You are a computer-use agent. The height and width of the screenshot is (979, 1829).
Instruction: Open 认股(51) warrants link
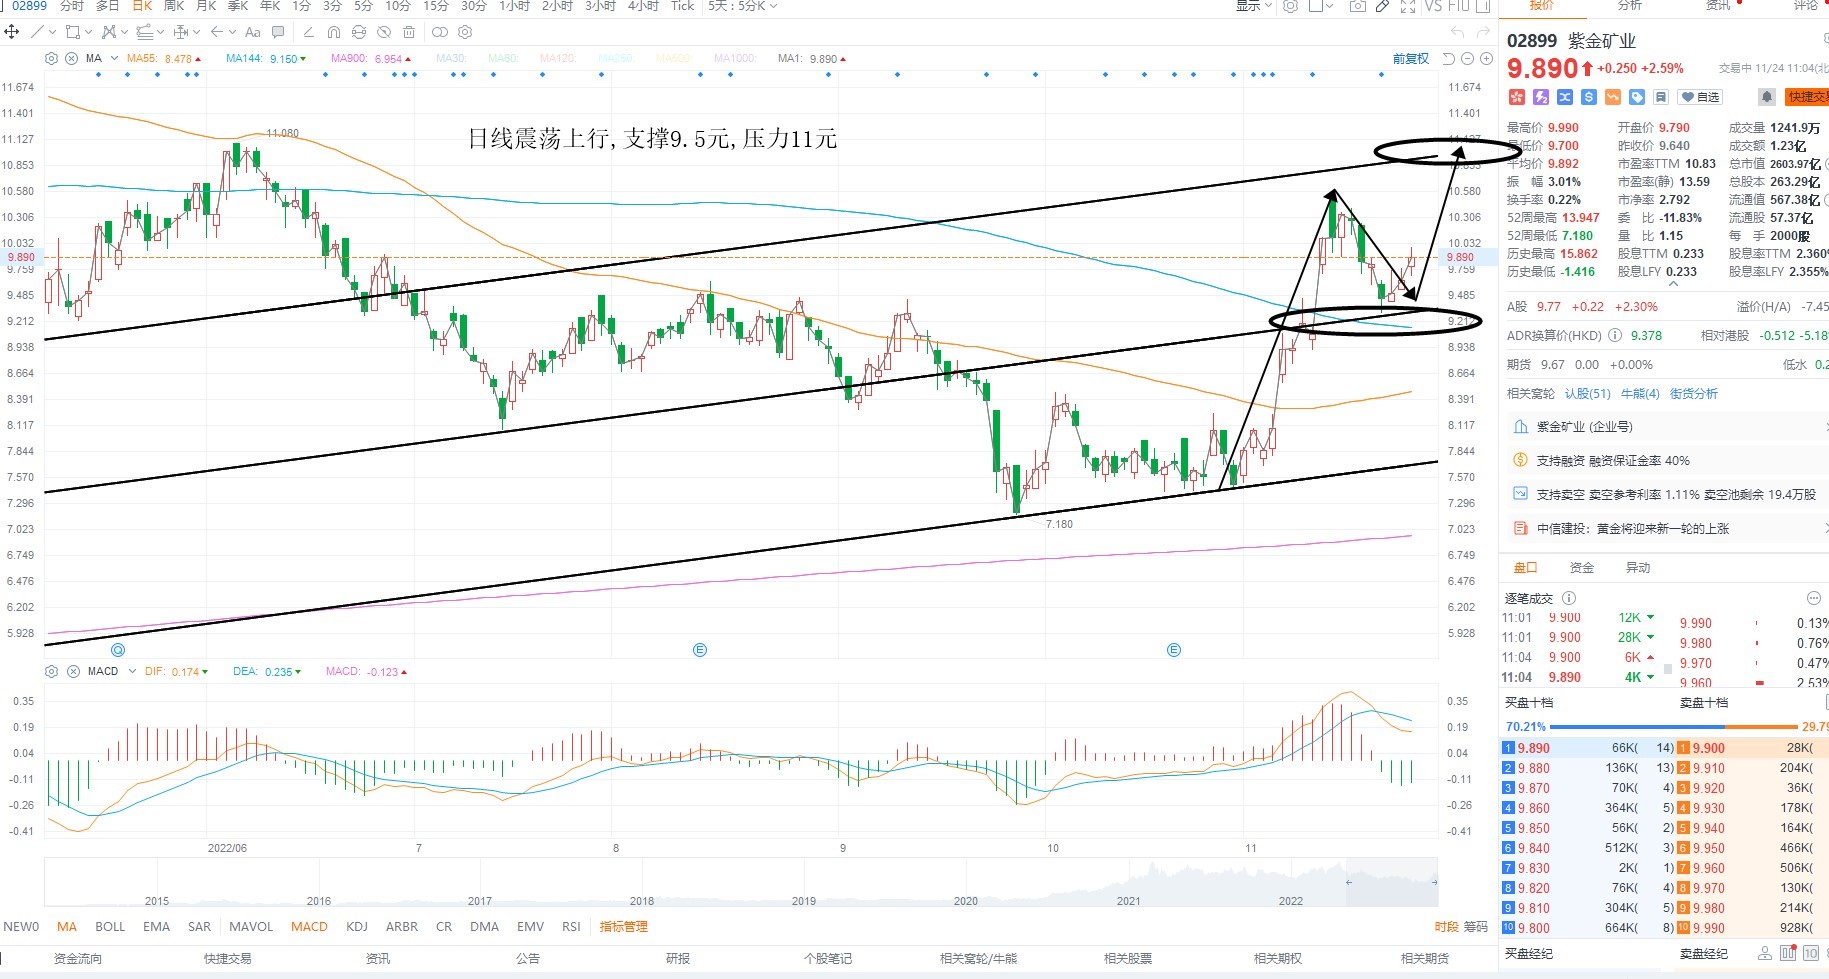(1588, 394)
